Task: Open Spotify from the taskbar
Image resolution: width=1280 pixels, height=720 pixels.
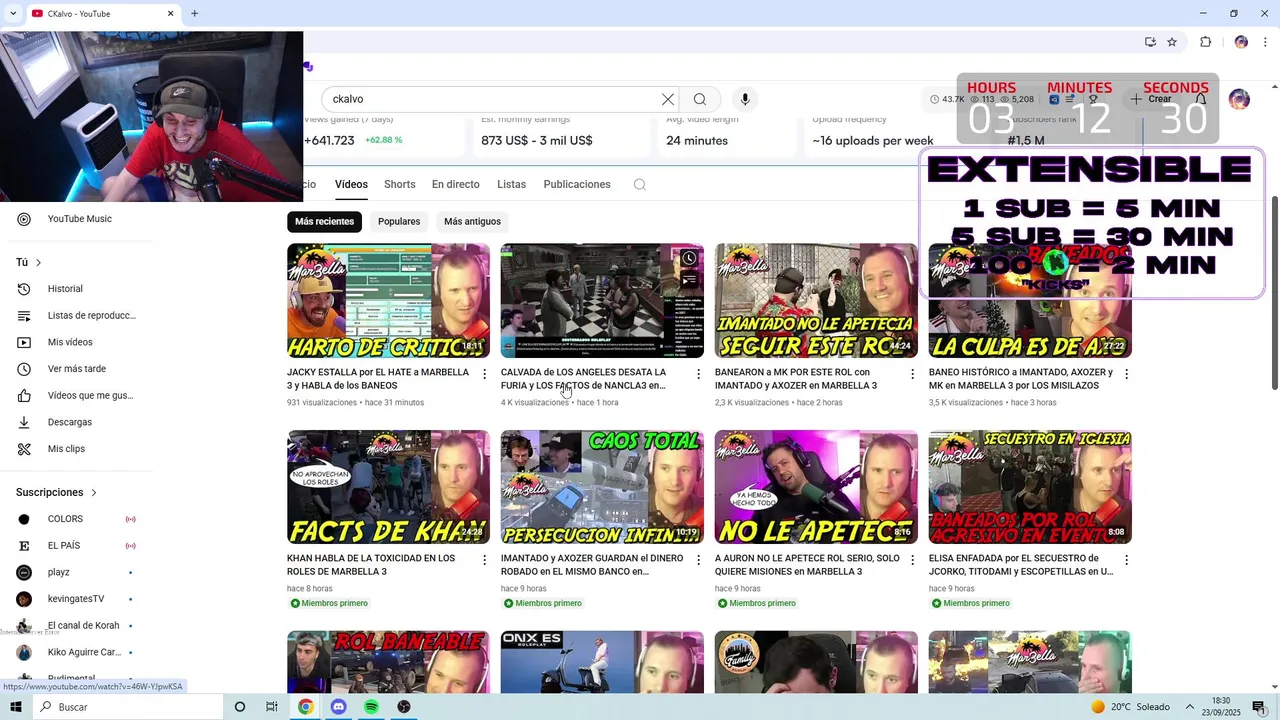Action: [371, 707]
